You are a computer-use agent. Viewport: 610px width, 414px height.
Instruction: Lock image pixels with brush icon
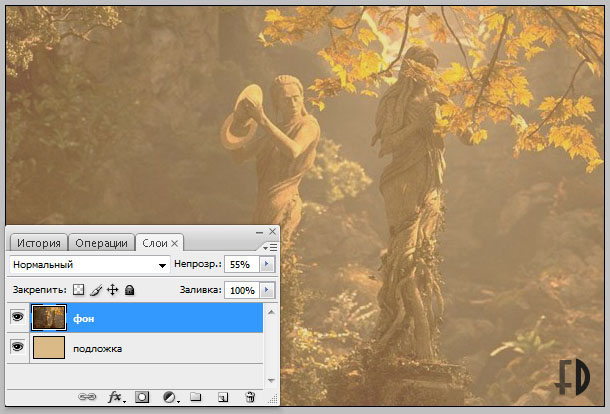coord(96,290)
